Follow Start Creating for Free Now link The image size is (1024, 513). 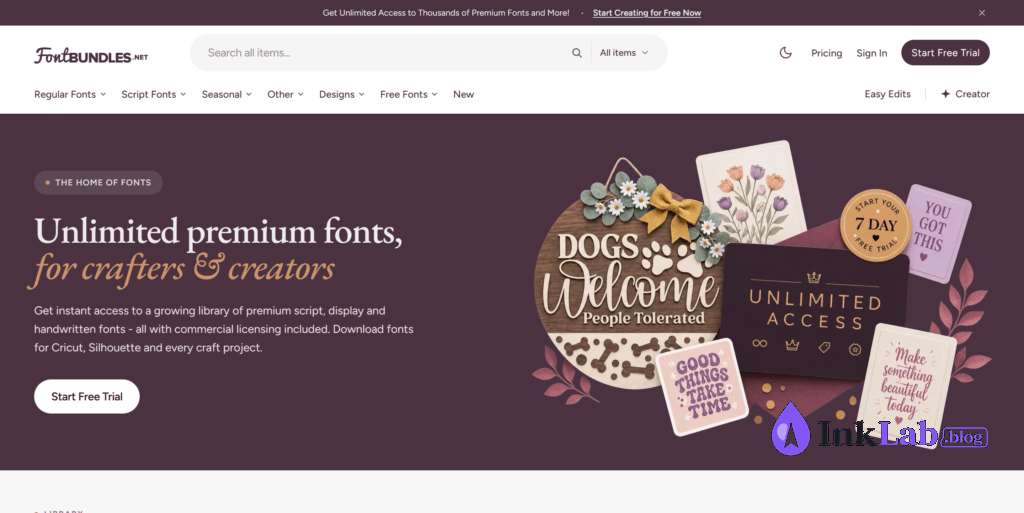pos(647,12)
